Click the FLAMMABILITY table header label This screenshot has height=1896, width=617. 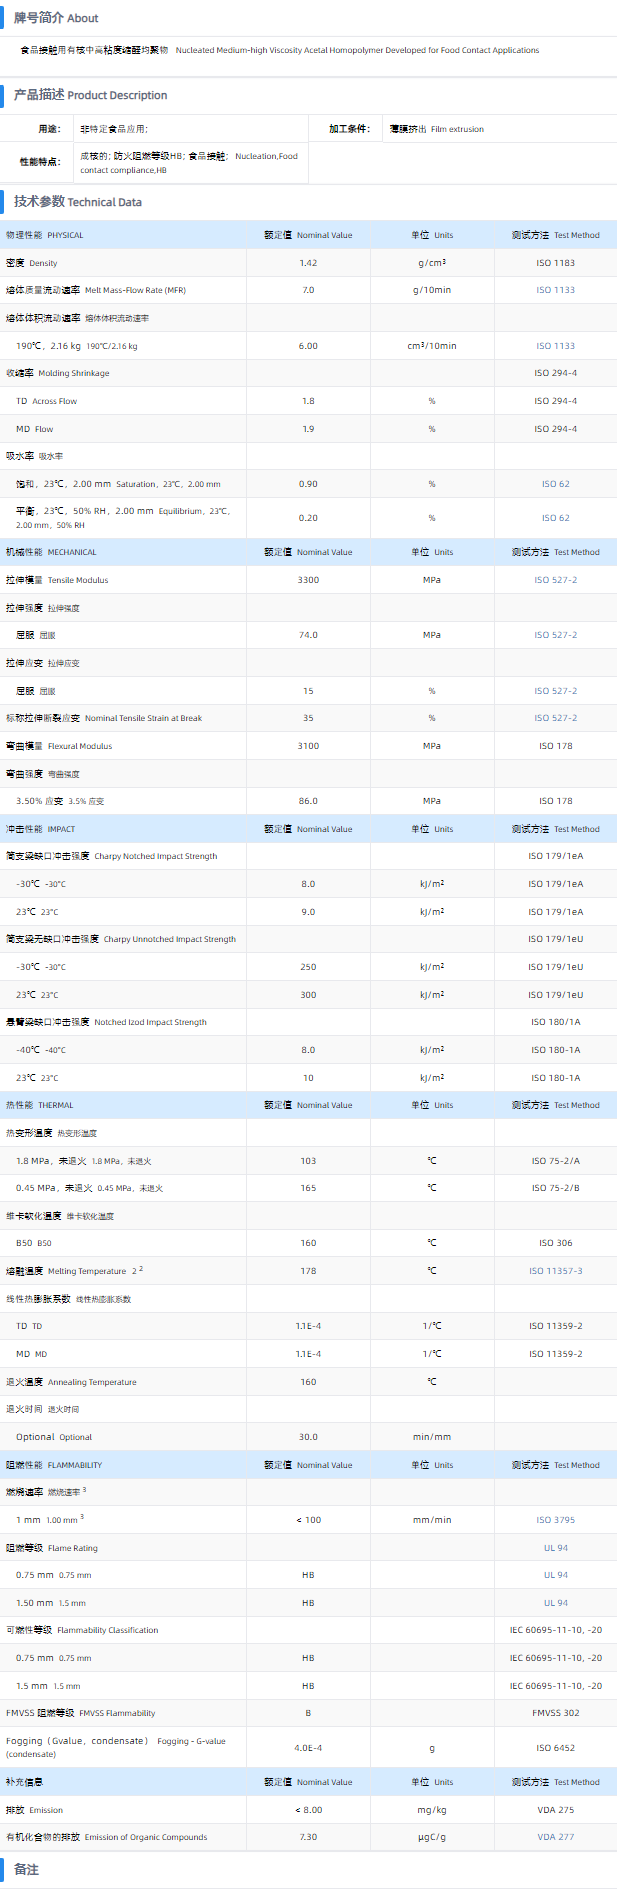(54, 1465)
